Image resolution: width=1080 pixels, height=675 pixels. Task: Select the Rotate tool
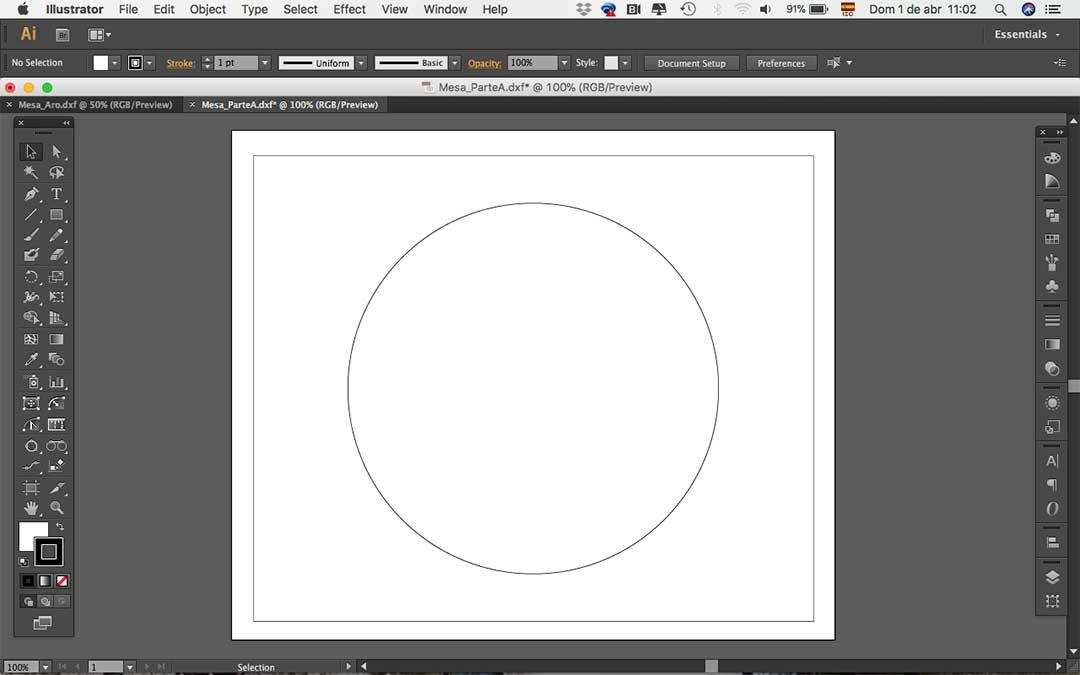[31, 277]
